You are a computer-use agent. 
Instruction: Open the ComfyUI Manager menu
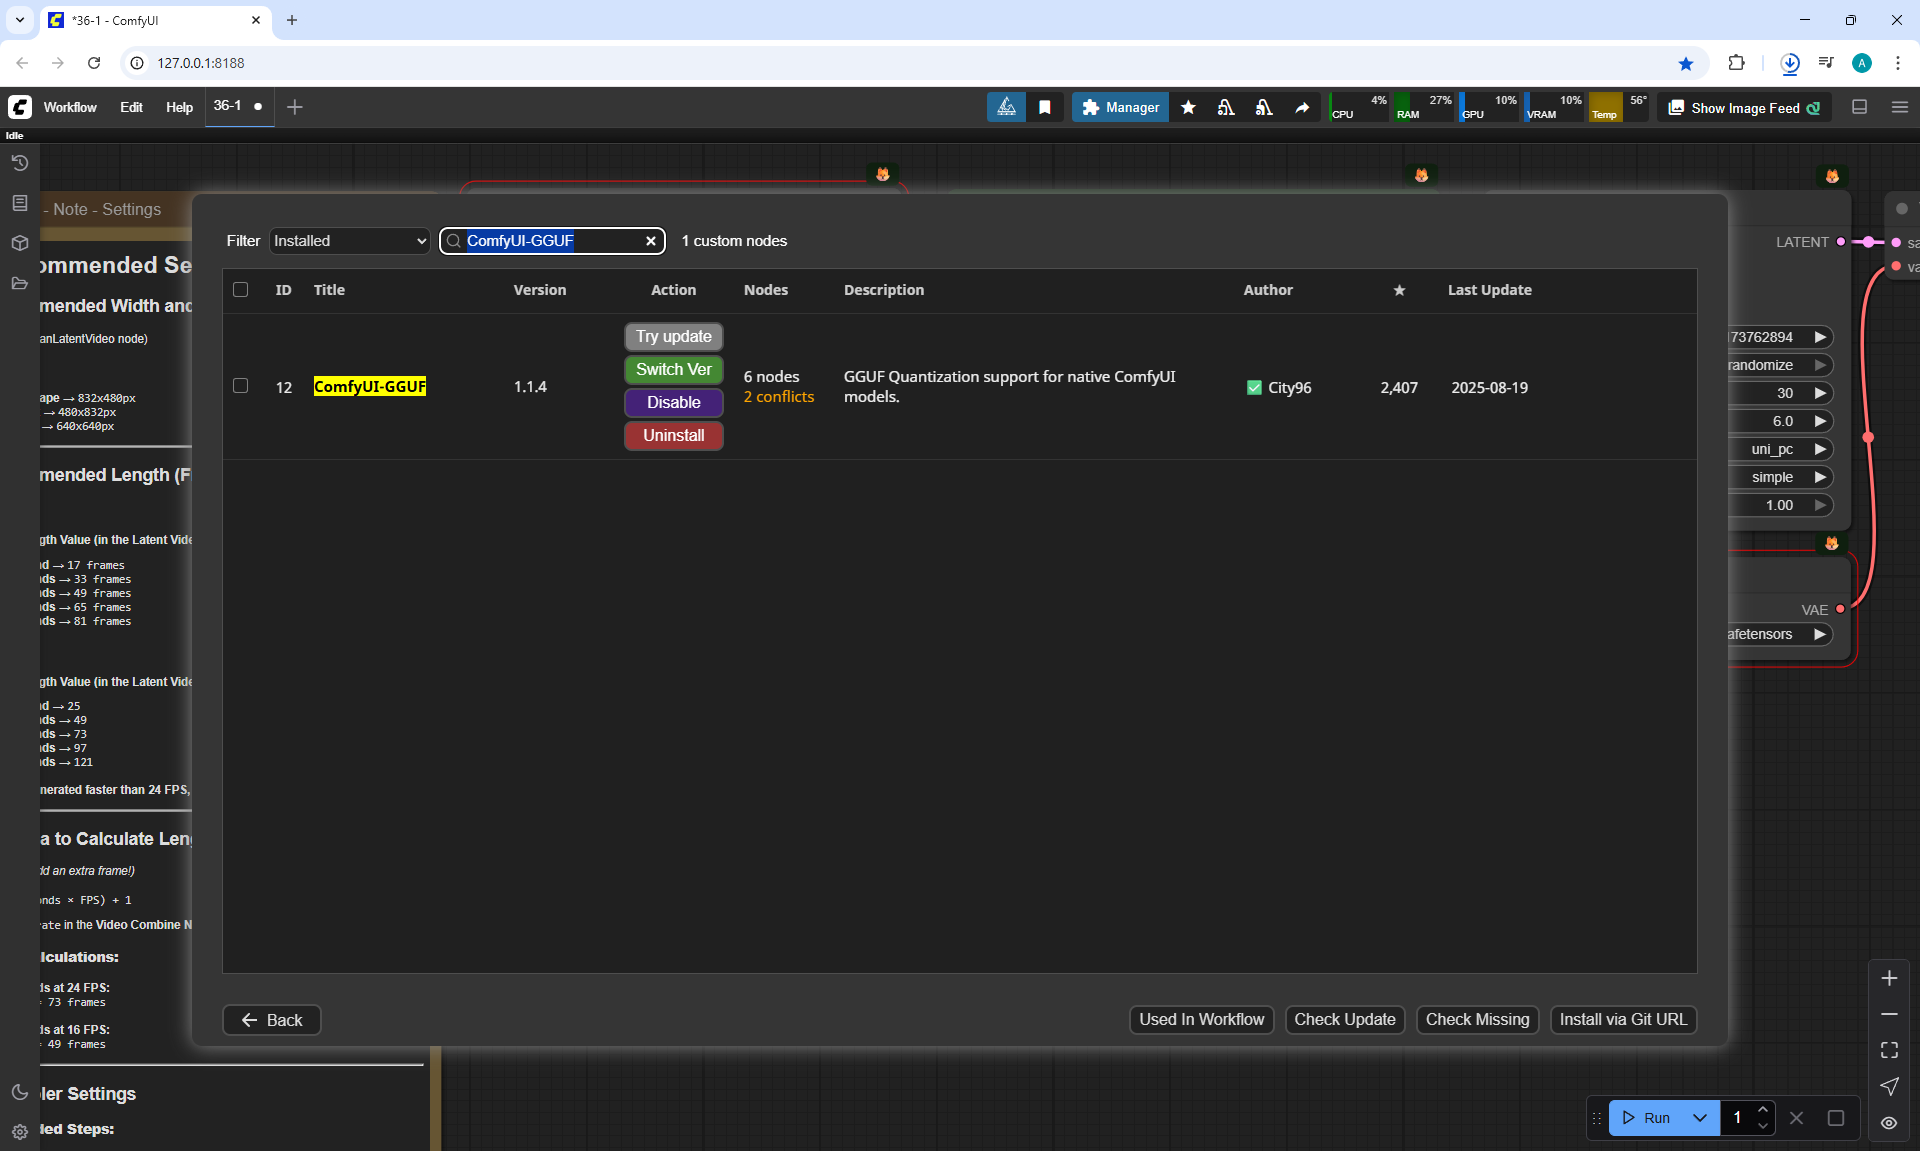pyautogui.click(x=1120, y=107)
